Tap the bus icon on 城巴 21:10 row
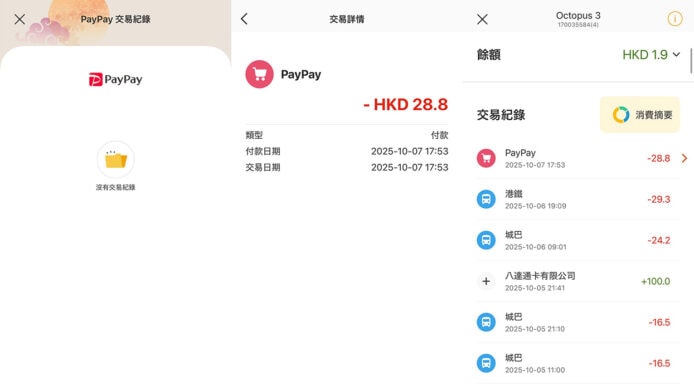The image size is (694, 390). (486, 322)
